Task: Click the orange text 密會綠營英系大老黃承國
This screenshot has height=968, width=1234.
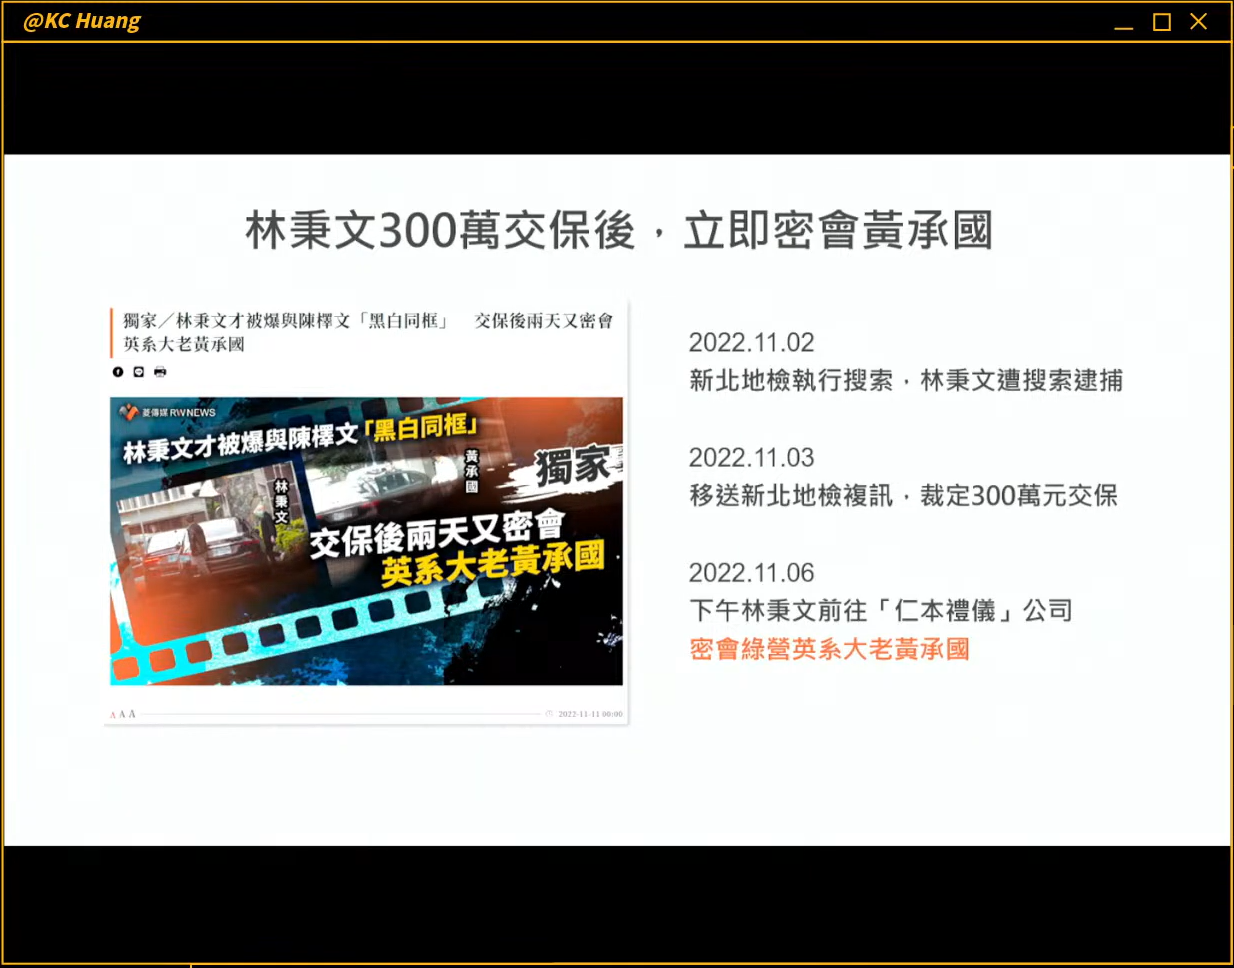Action: click(x=829, y=649)
